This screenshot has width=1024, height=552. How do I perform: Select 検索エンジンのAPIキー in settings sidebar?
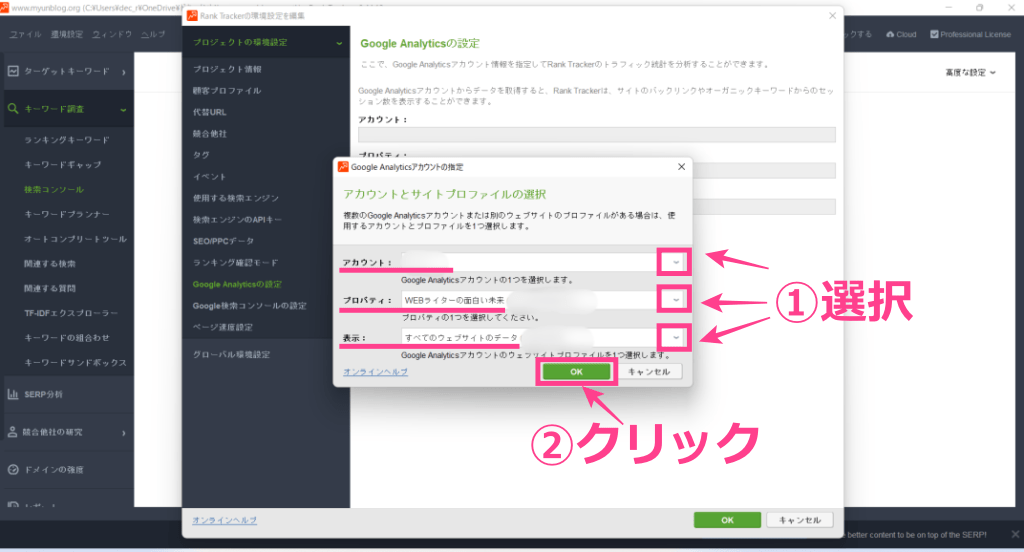pyautogui.click(x=237, y=219)
